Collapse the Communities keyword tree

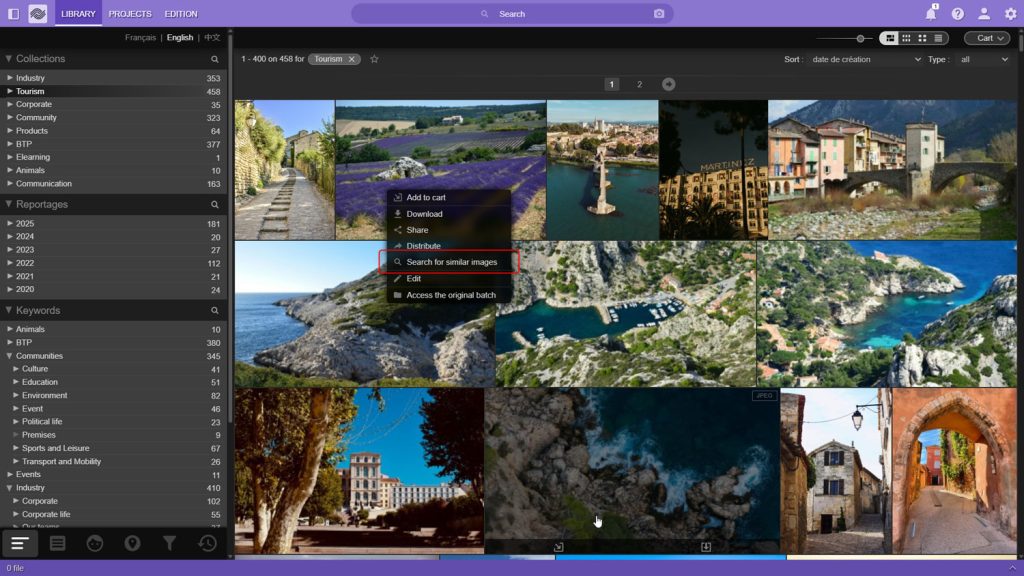[x=9, y=356]
